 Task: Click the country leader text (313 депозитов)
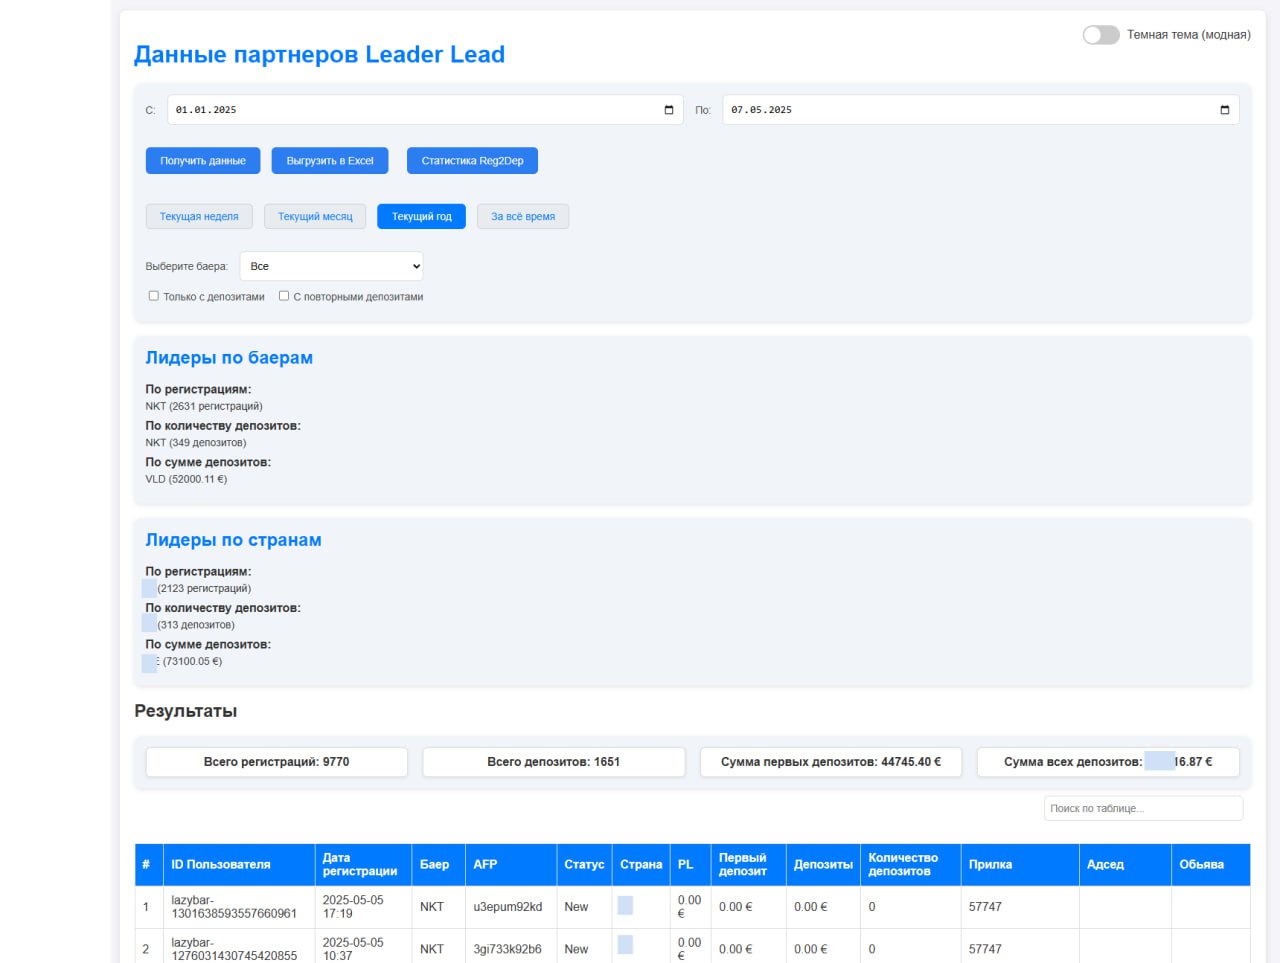196,625
